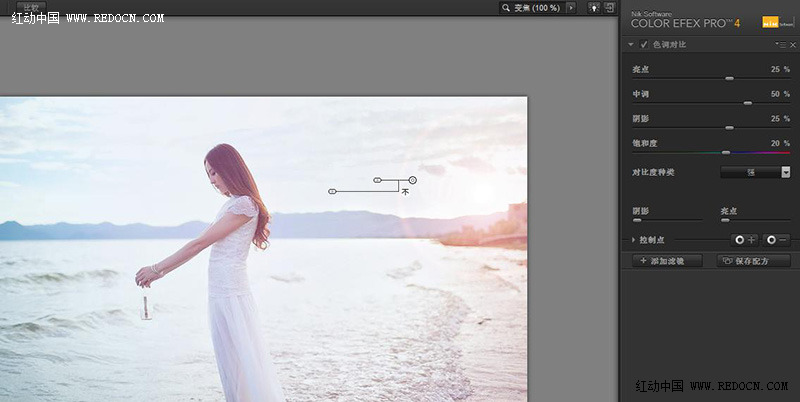Click the top 亮点 value 25 %
Image resolution: width=800 pixels, height=402 pixels.
click(x=780, y=69)
